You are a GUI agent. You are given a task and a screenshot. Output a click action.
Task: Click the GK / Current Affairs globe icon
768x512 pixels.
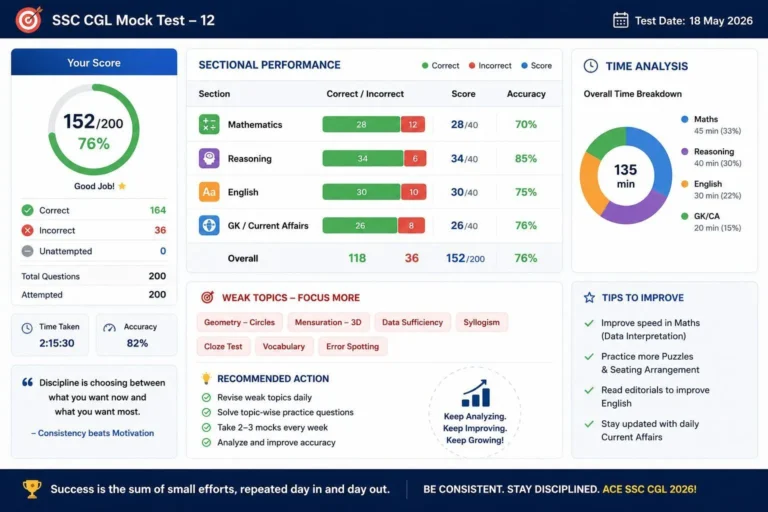click(x=209, y=225)
